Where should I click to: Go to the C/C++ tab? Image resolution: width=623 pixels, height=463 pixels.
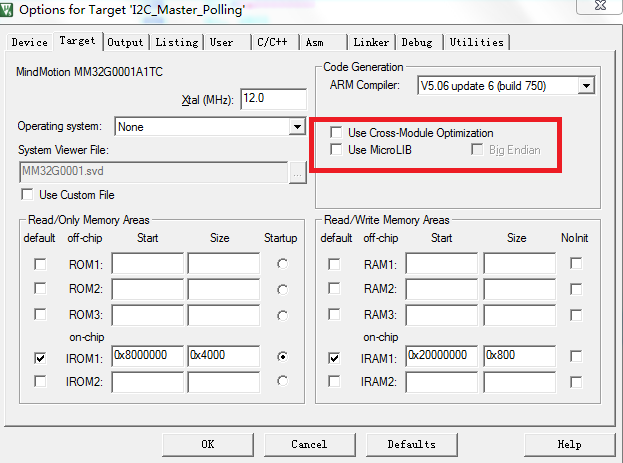click(273, 42)
